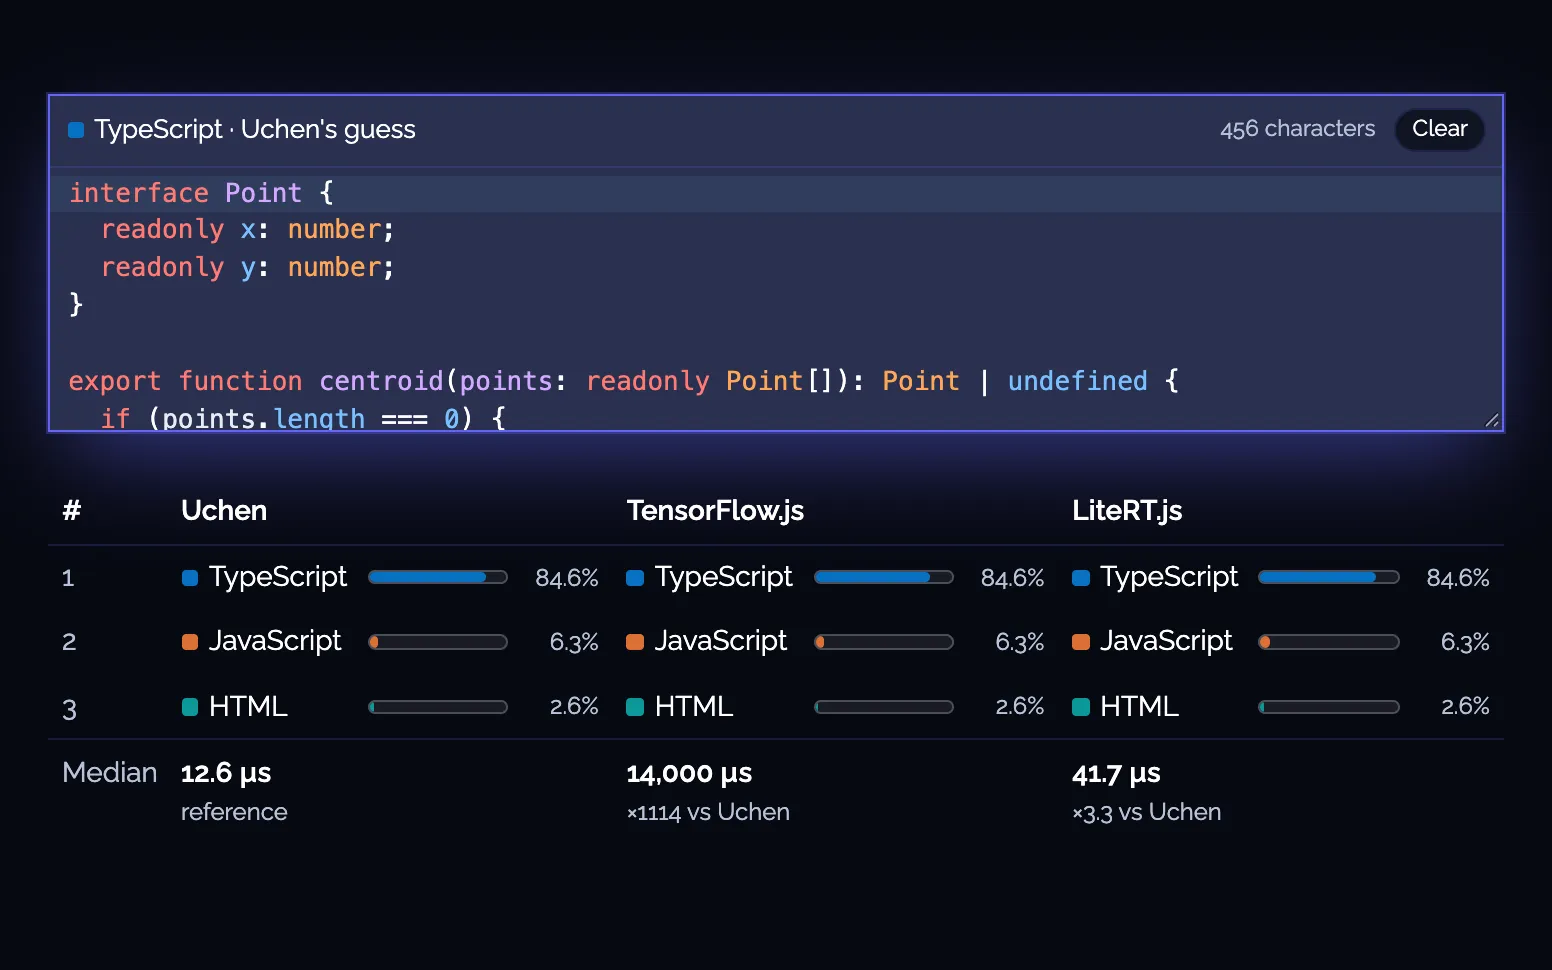Click blue swatch beside LiteRT.js TypeScript
1552x970 pixels.
tap(1081, 578)
